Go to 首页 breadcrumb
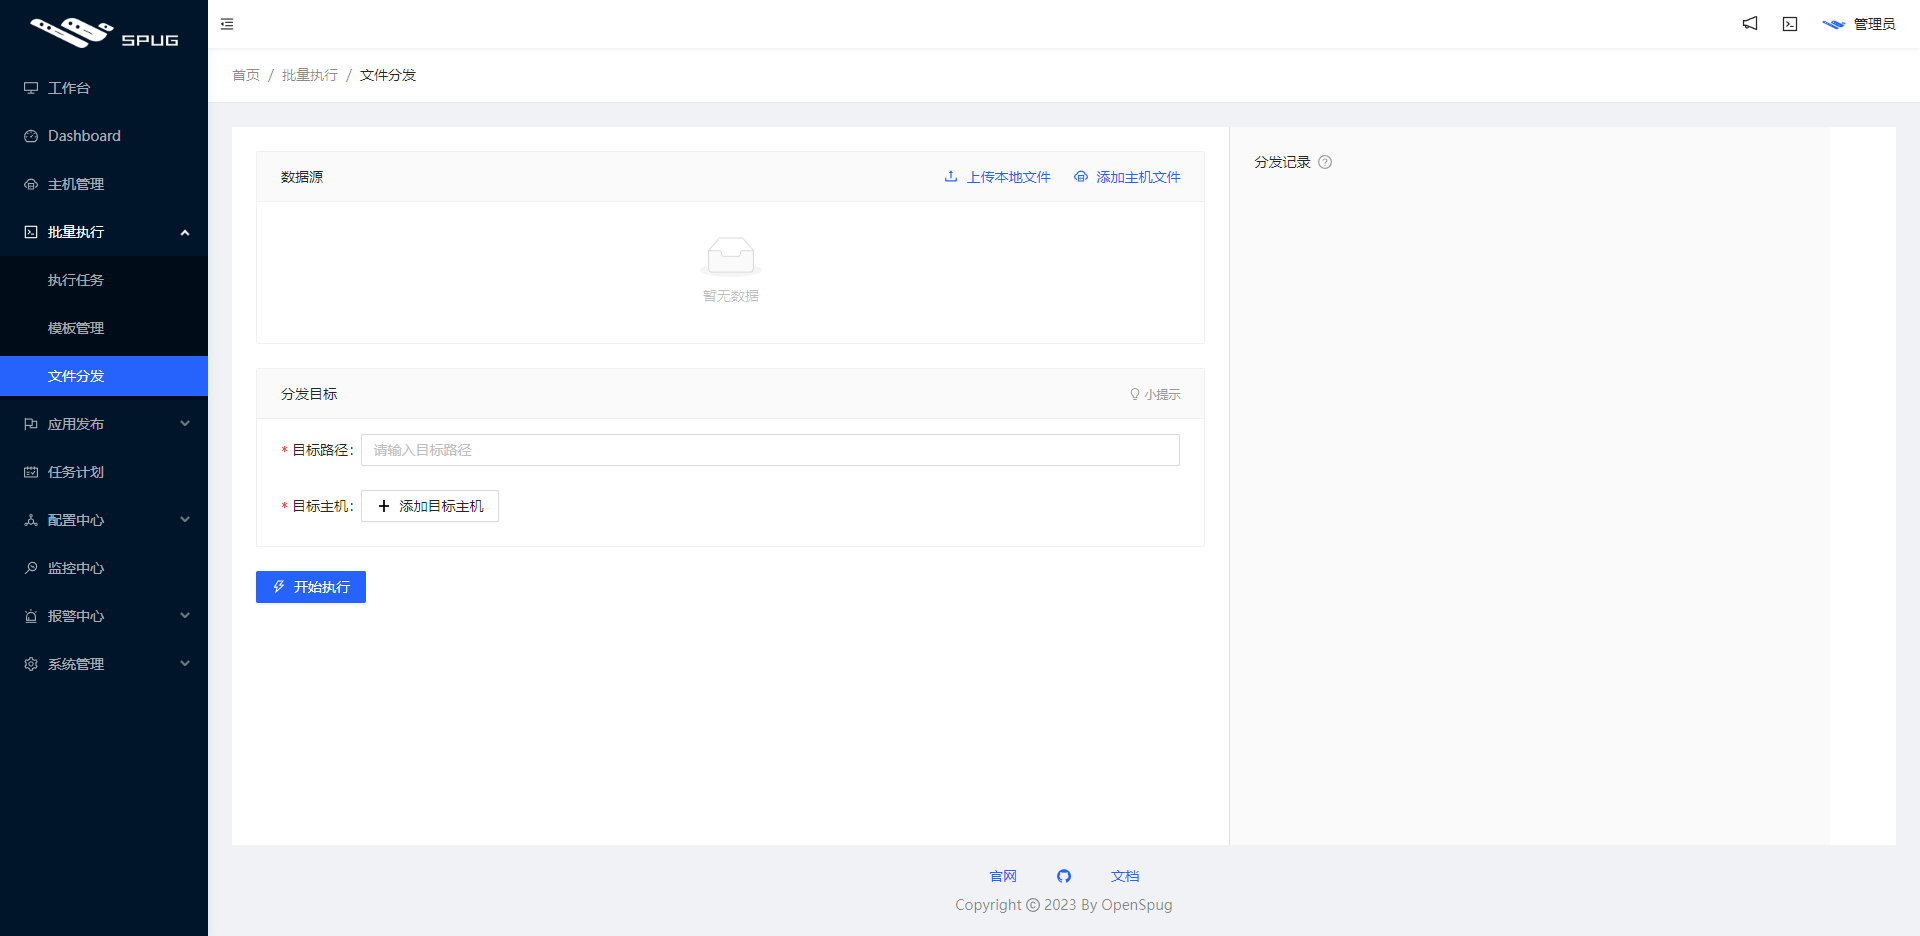Viewport: 1920px width, 936px height. click(246, 75)
